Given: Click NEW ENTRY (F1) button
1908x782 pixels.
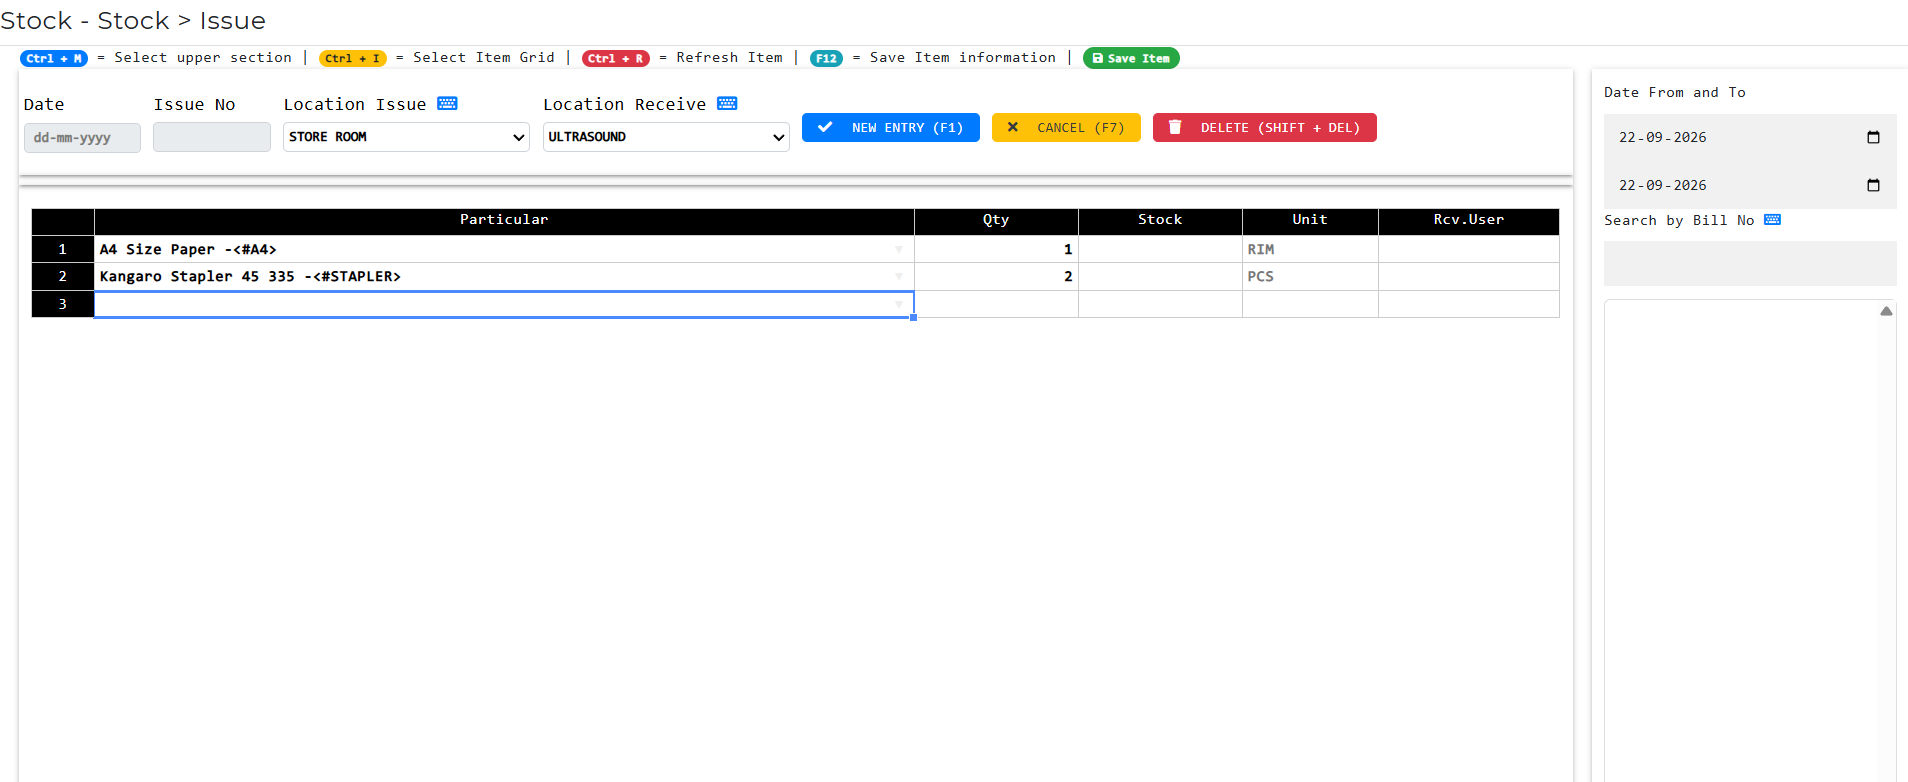Looking at the screenshot, I should coord(890,128).
